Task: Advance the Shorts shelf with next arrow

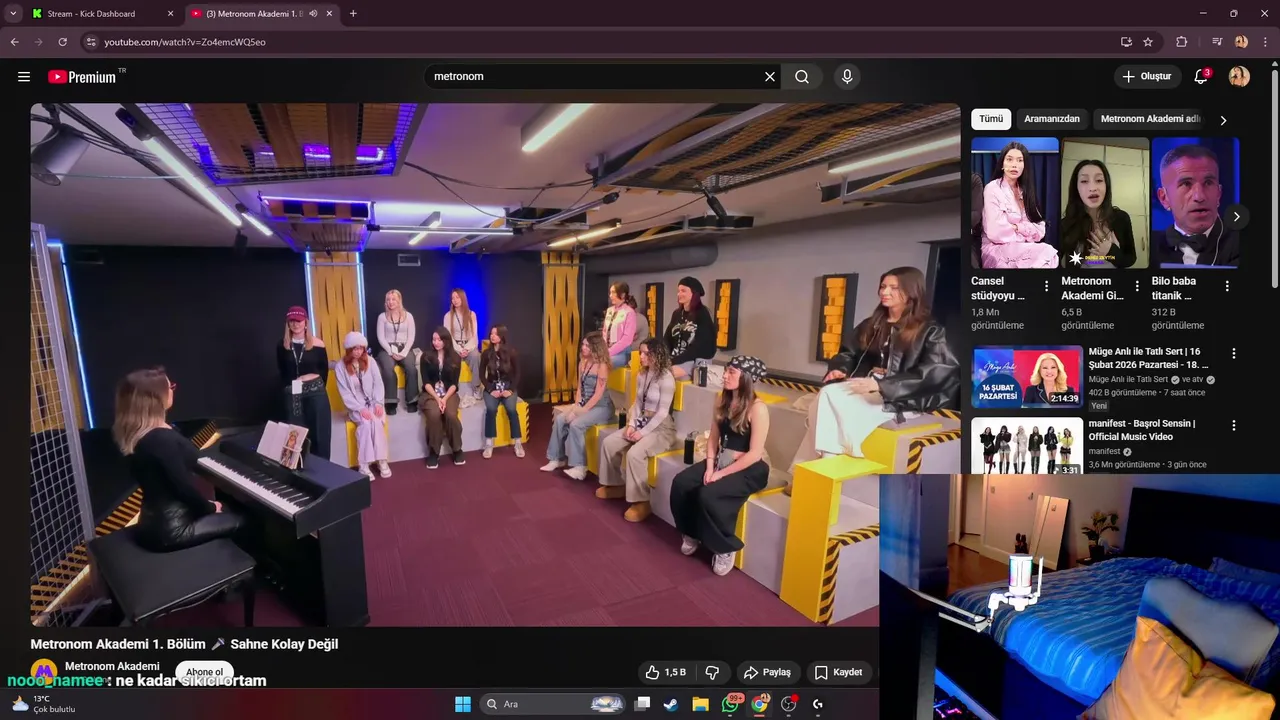Action: coord(1236,217)
